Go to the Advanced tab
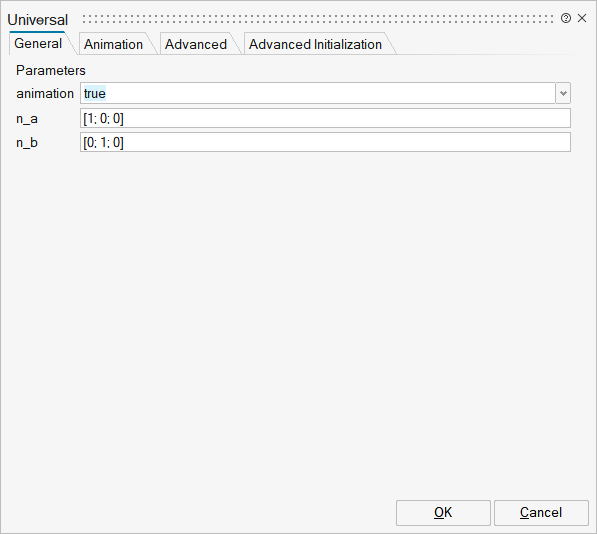 pos(196,44)
